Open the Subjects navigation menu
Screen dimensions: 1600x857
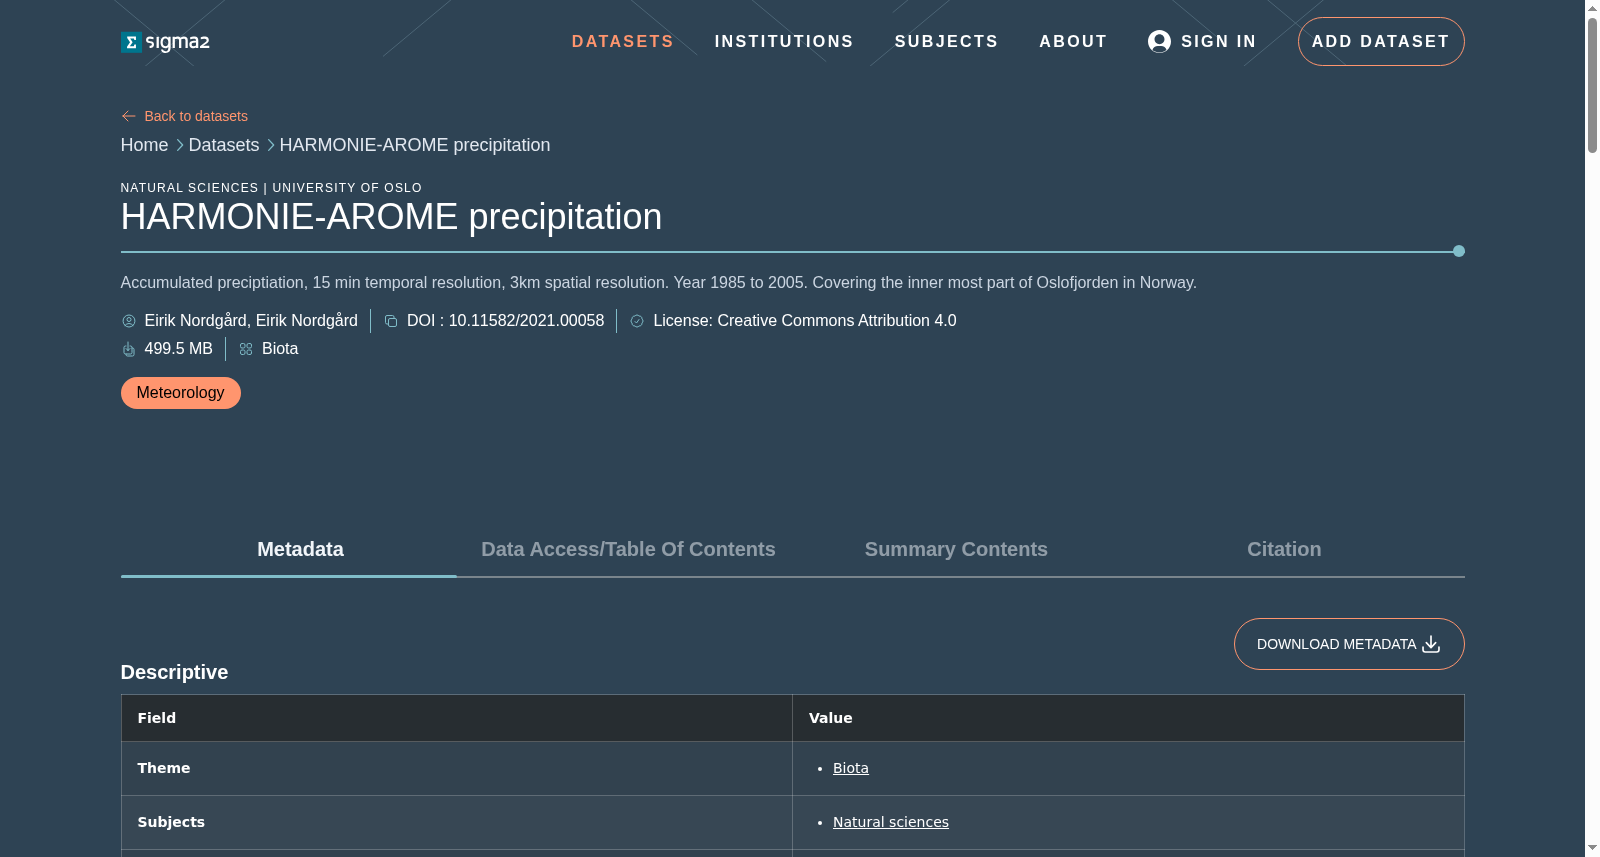(946, 41)
